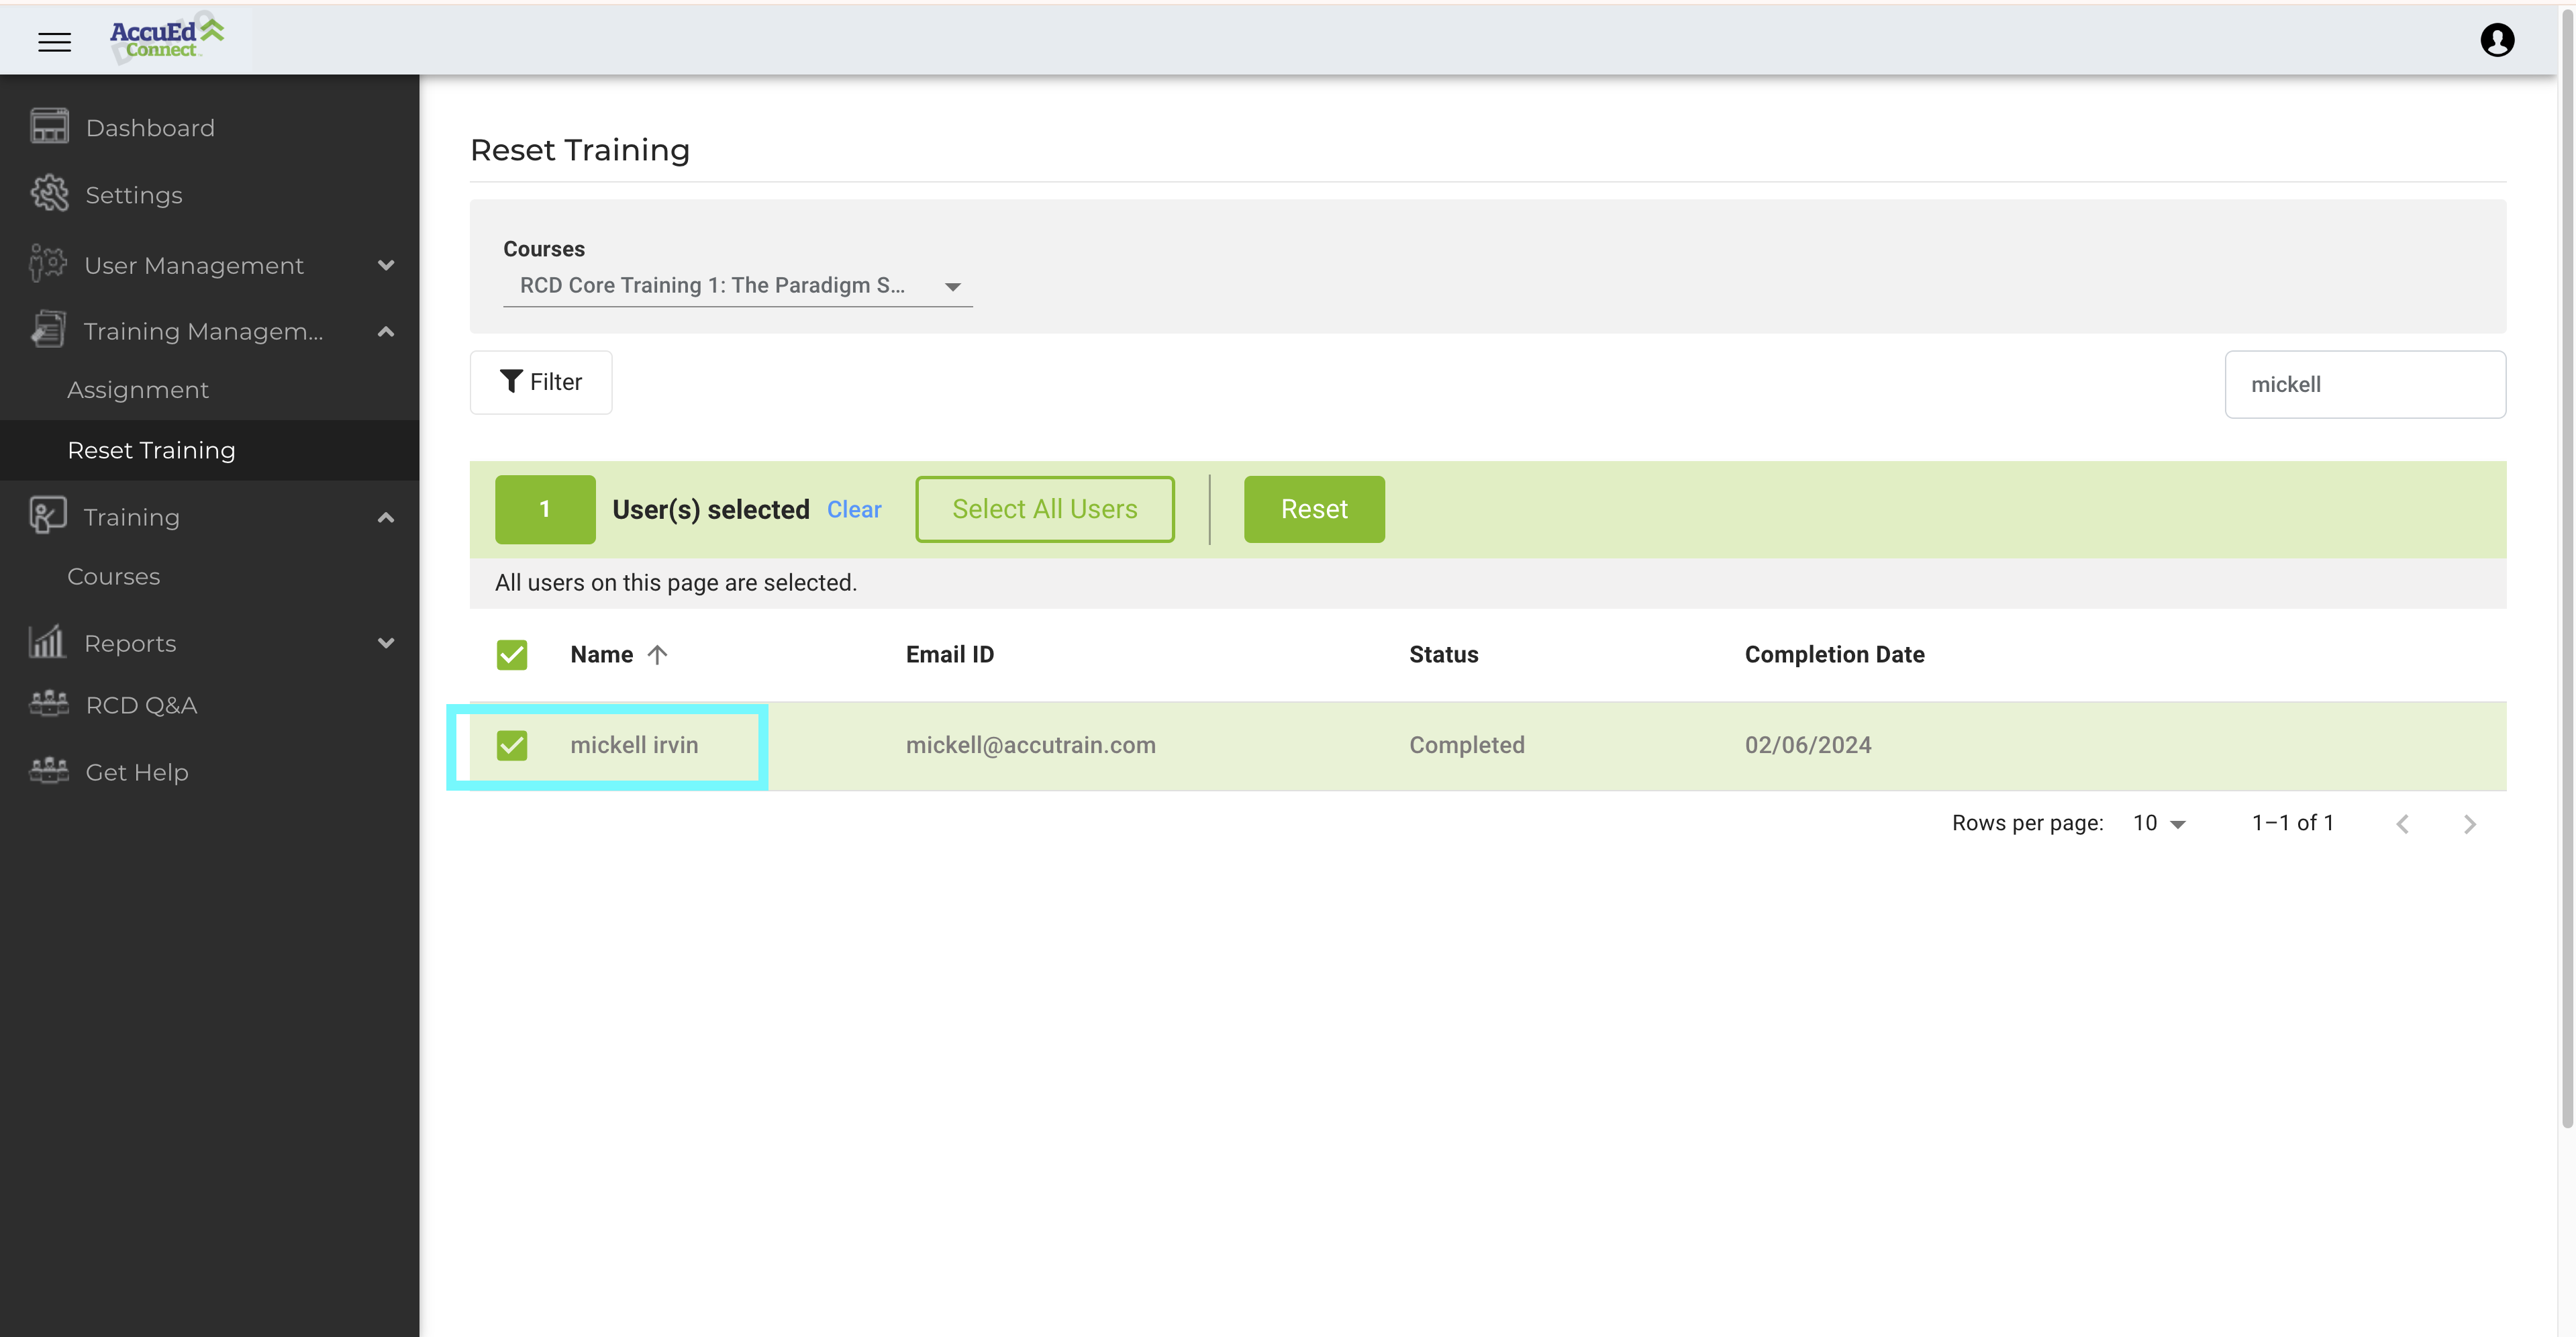The width and height of the screenshot is (2576, 1337).
Task: Go to the Courses sidebar item
Action: coord(113,577)
